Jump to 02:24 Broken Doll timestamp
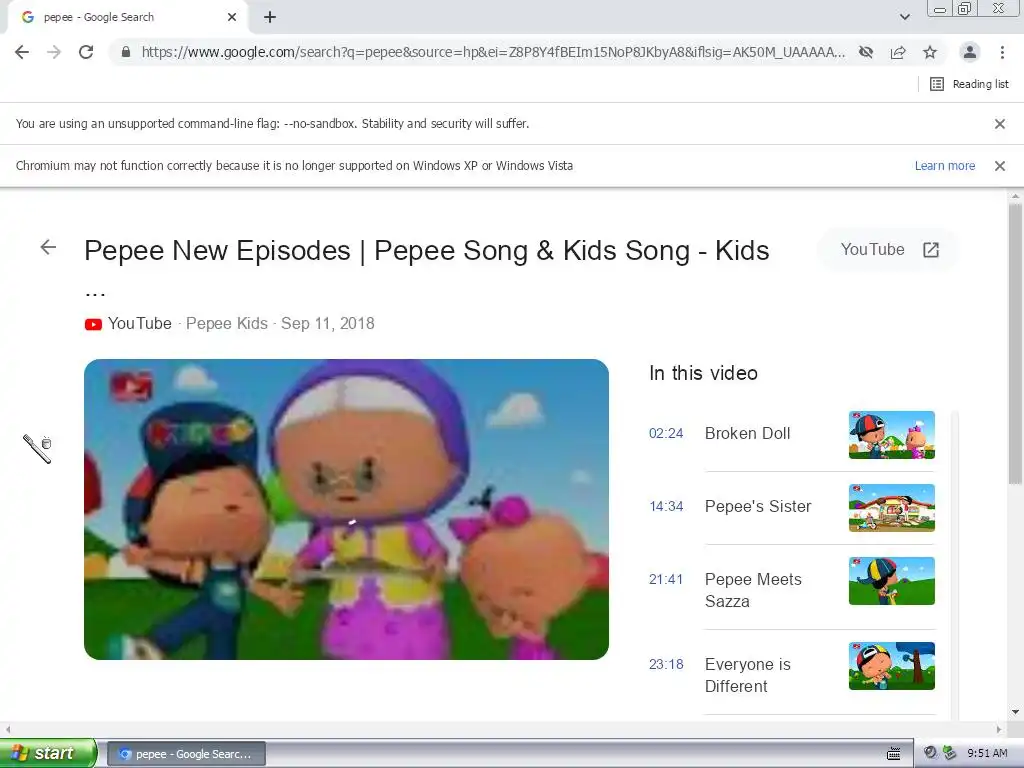Viewport: 1024px width, 768px height. (x=665, y=434)
